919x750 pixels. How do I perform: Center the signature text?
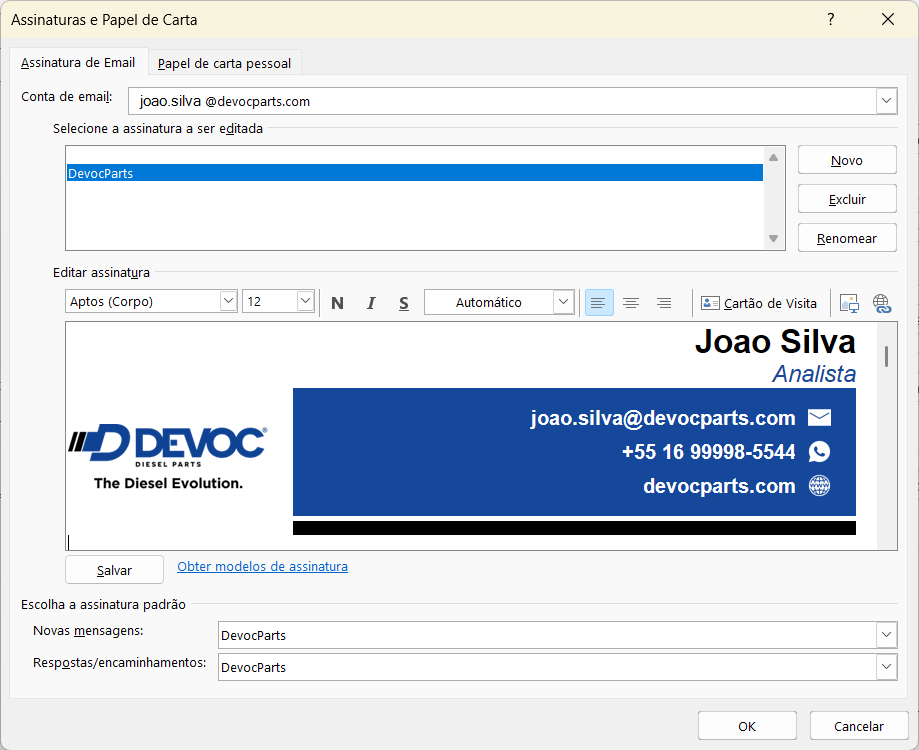[x=631, y=303]
